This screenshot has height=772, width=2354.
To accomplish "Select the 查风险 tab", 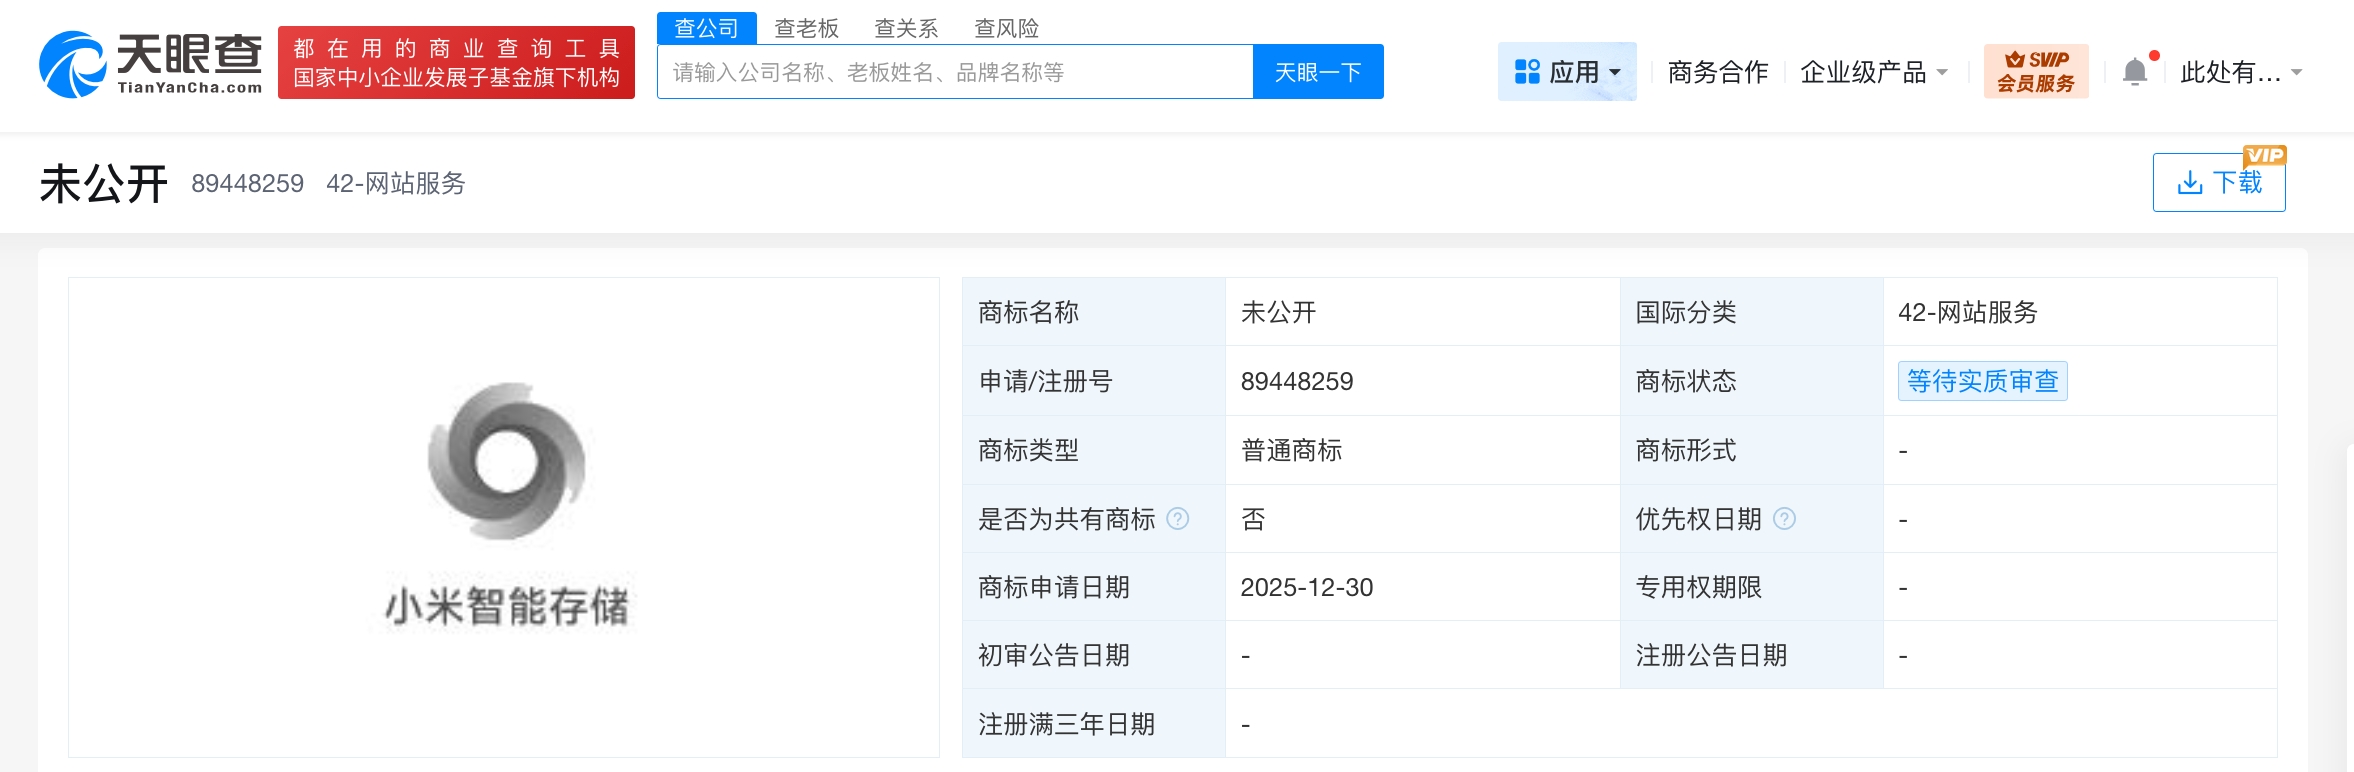I will coord(1006,28).
